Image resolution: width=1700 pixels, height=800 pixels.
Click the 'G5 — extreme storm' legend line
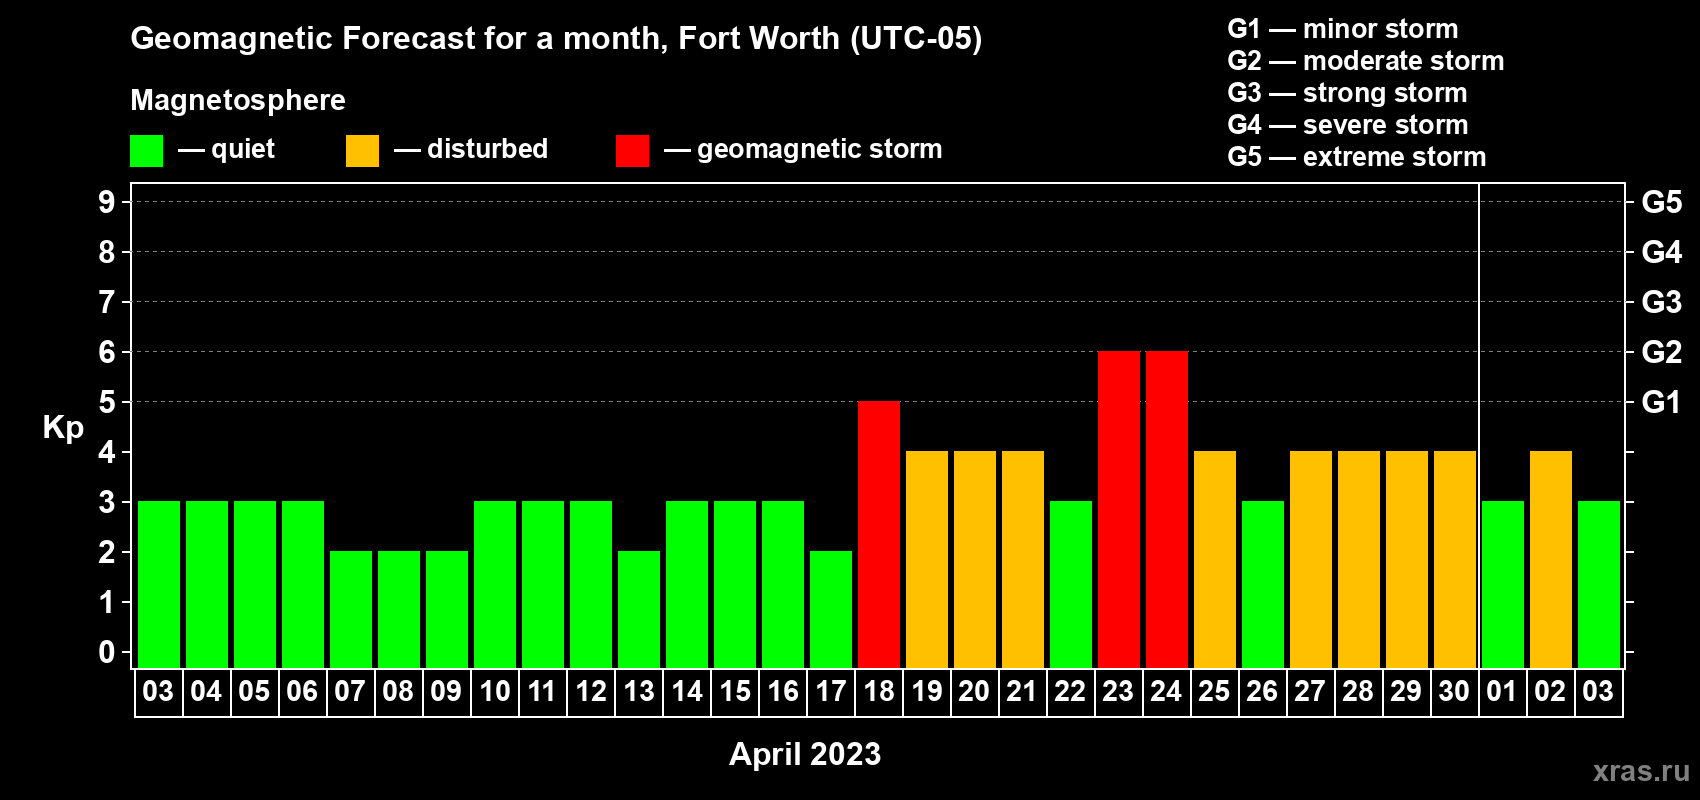[x=1357, y=157]
